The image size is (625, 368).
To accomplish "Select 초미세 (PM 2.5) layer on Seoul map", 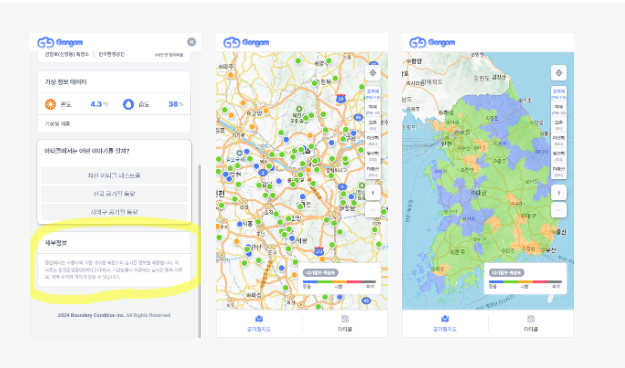I will [373, 94].
